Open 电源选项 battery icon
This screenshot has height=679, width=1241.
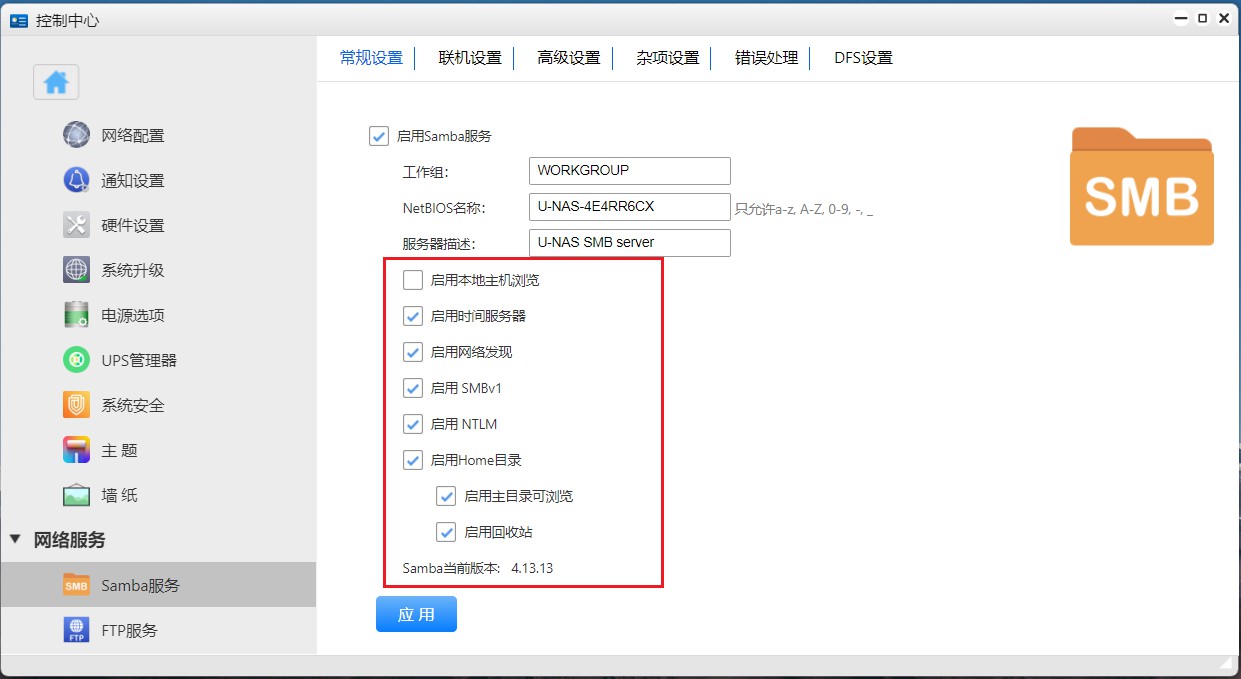[x=77, y=315]
